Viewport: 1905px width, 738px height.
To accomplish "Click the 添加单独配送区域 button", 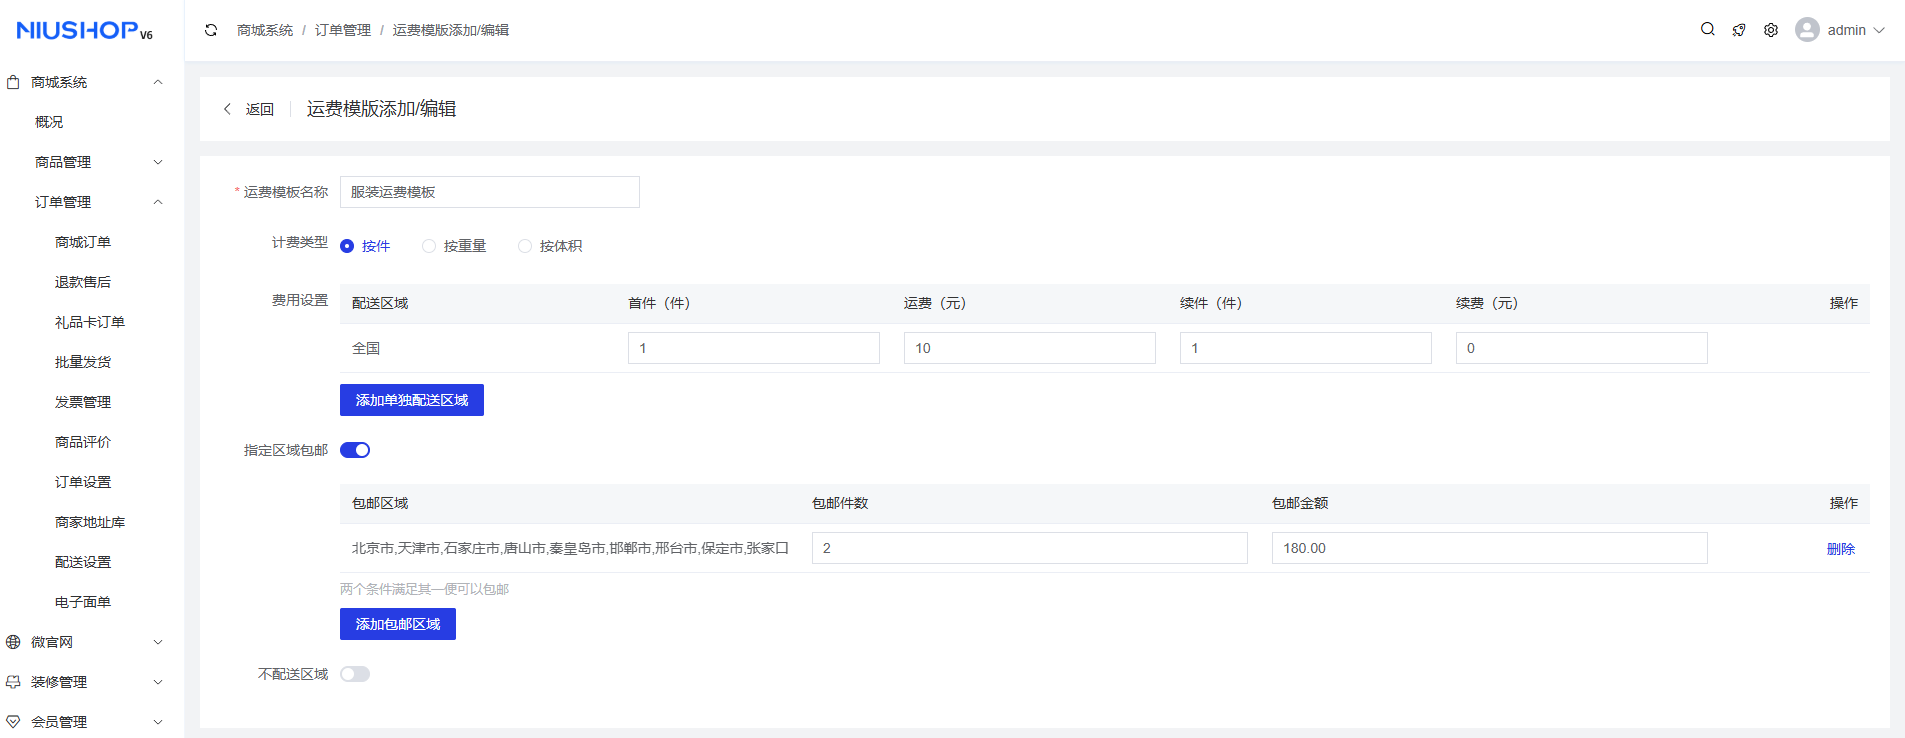I will (412, 400).
